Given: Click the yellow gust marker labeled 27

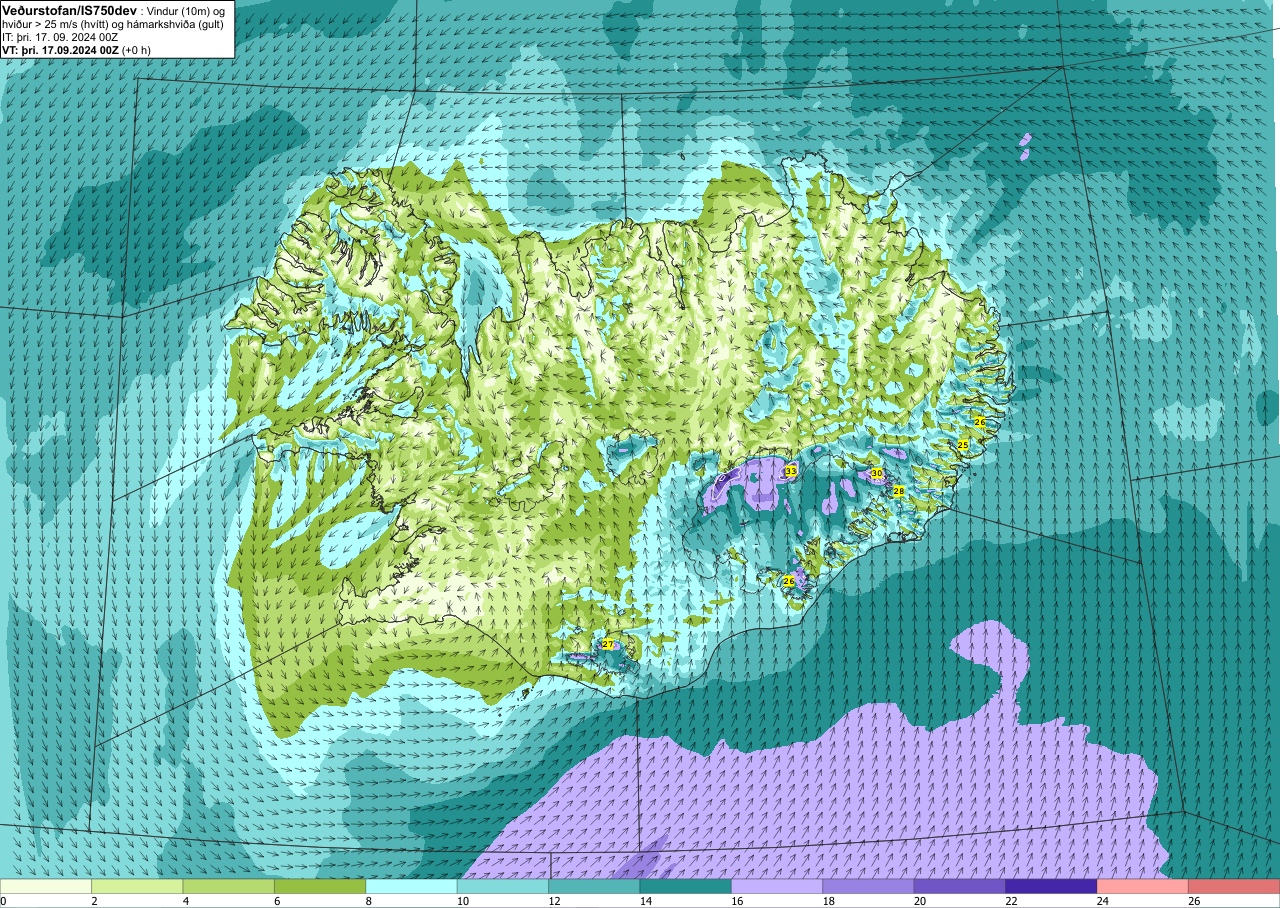Looking at the screenshot, I should coord(608,644).
